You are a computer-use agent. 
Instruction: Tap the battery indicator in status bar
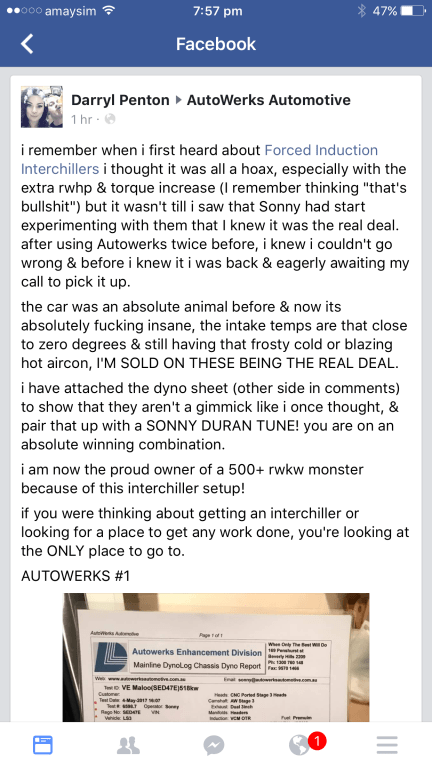[412, 11]
